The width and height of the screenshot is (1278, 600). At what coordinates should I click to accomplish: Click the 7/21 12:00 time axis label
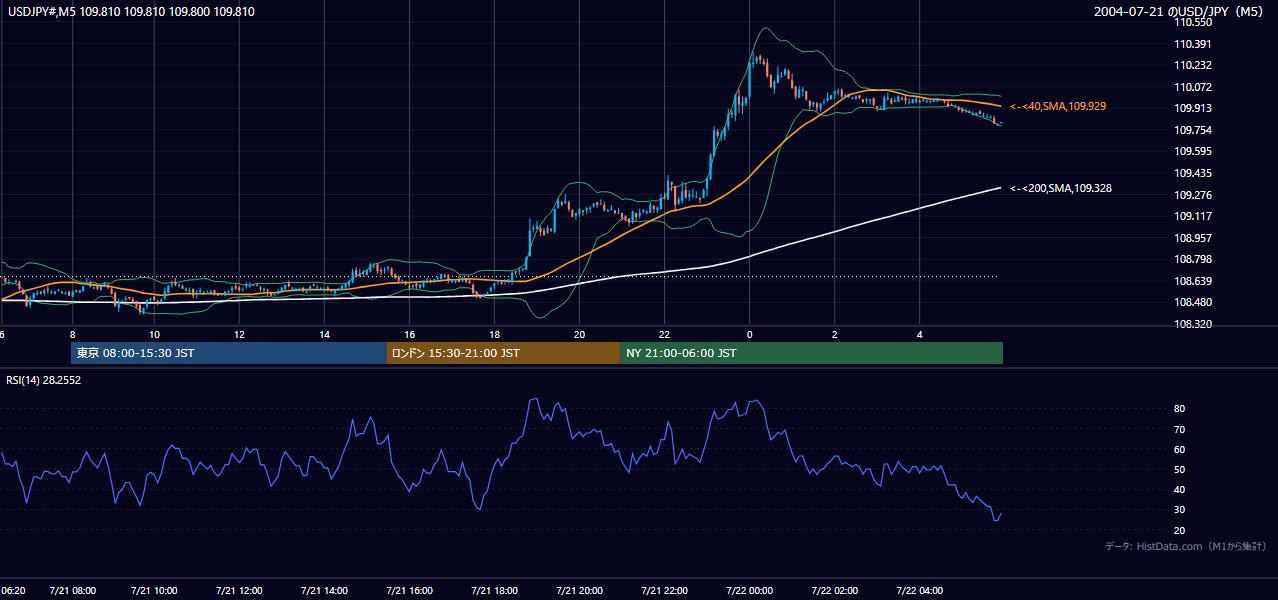(239, 591)
